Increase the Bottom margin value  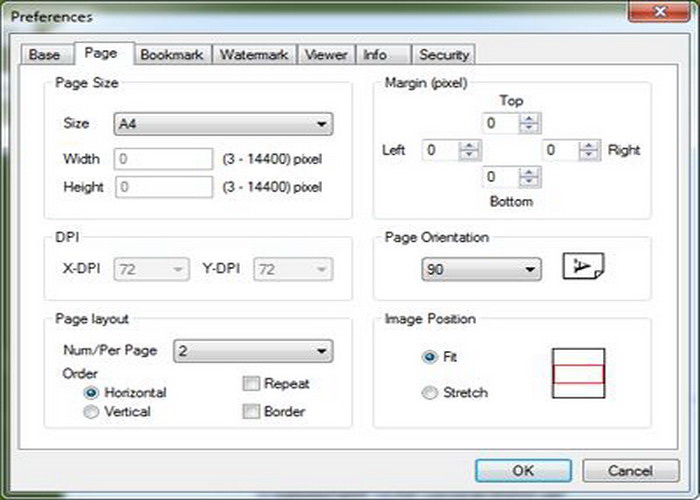529,172
